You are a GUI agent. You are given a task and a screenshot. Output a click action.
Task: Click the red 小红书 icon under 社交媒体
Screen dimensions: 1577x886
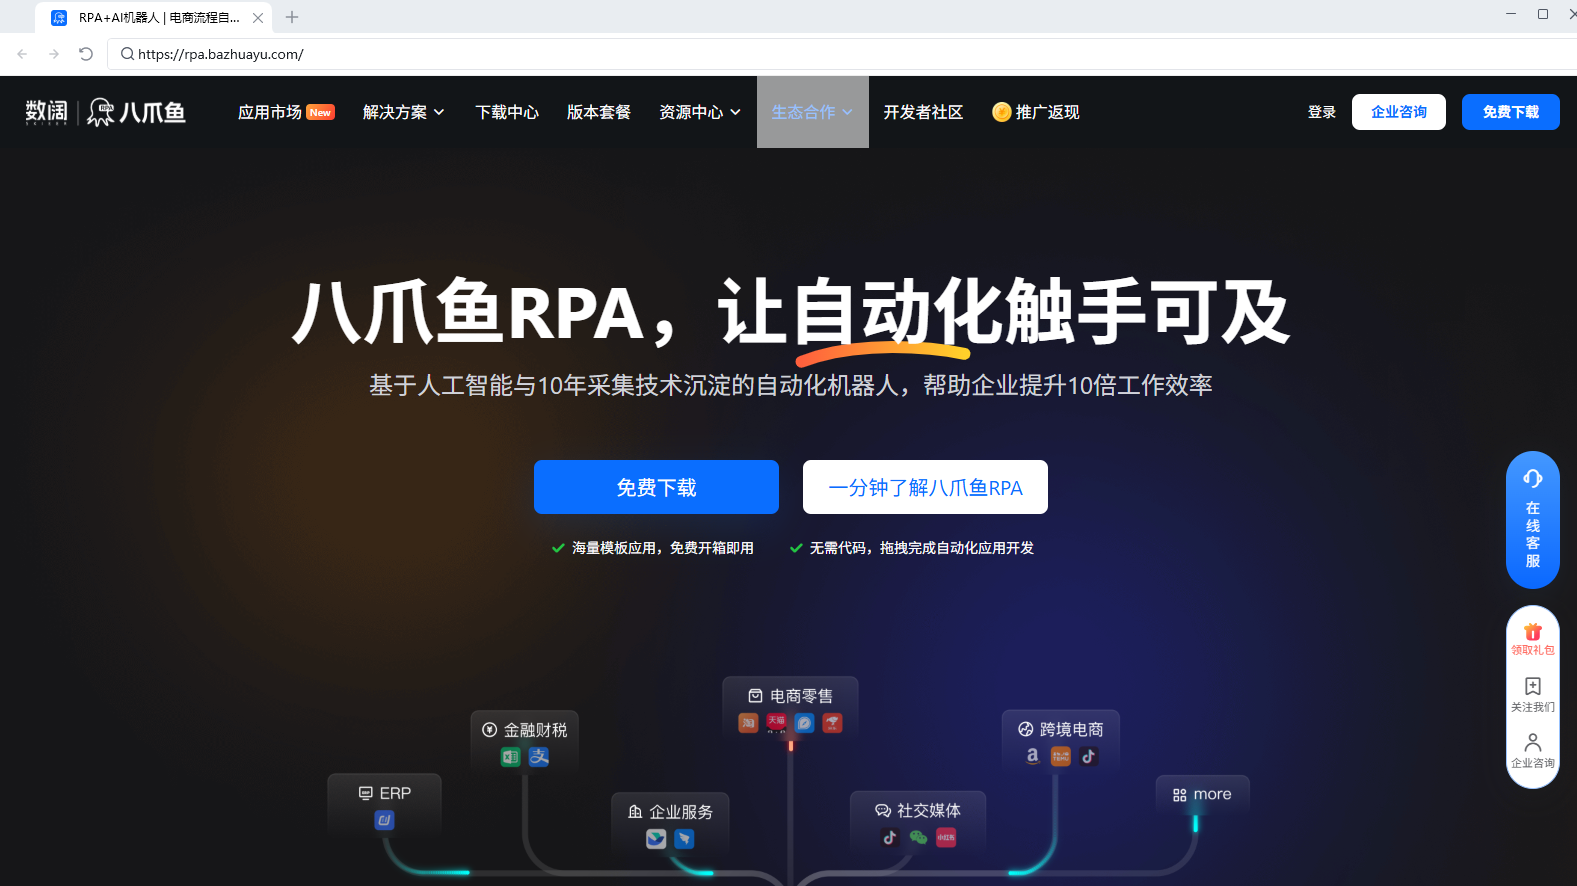click(946, 838)
